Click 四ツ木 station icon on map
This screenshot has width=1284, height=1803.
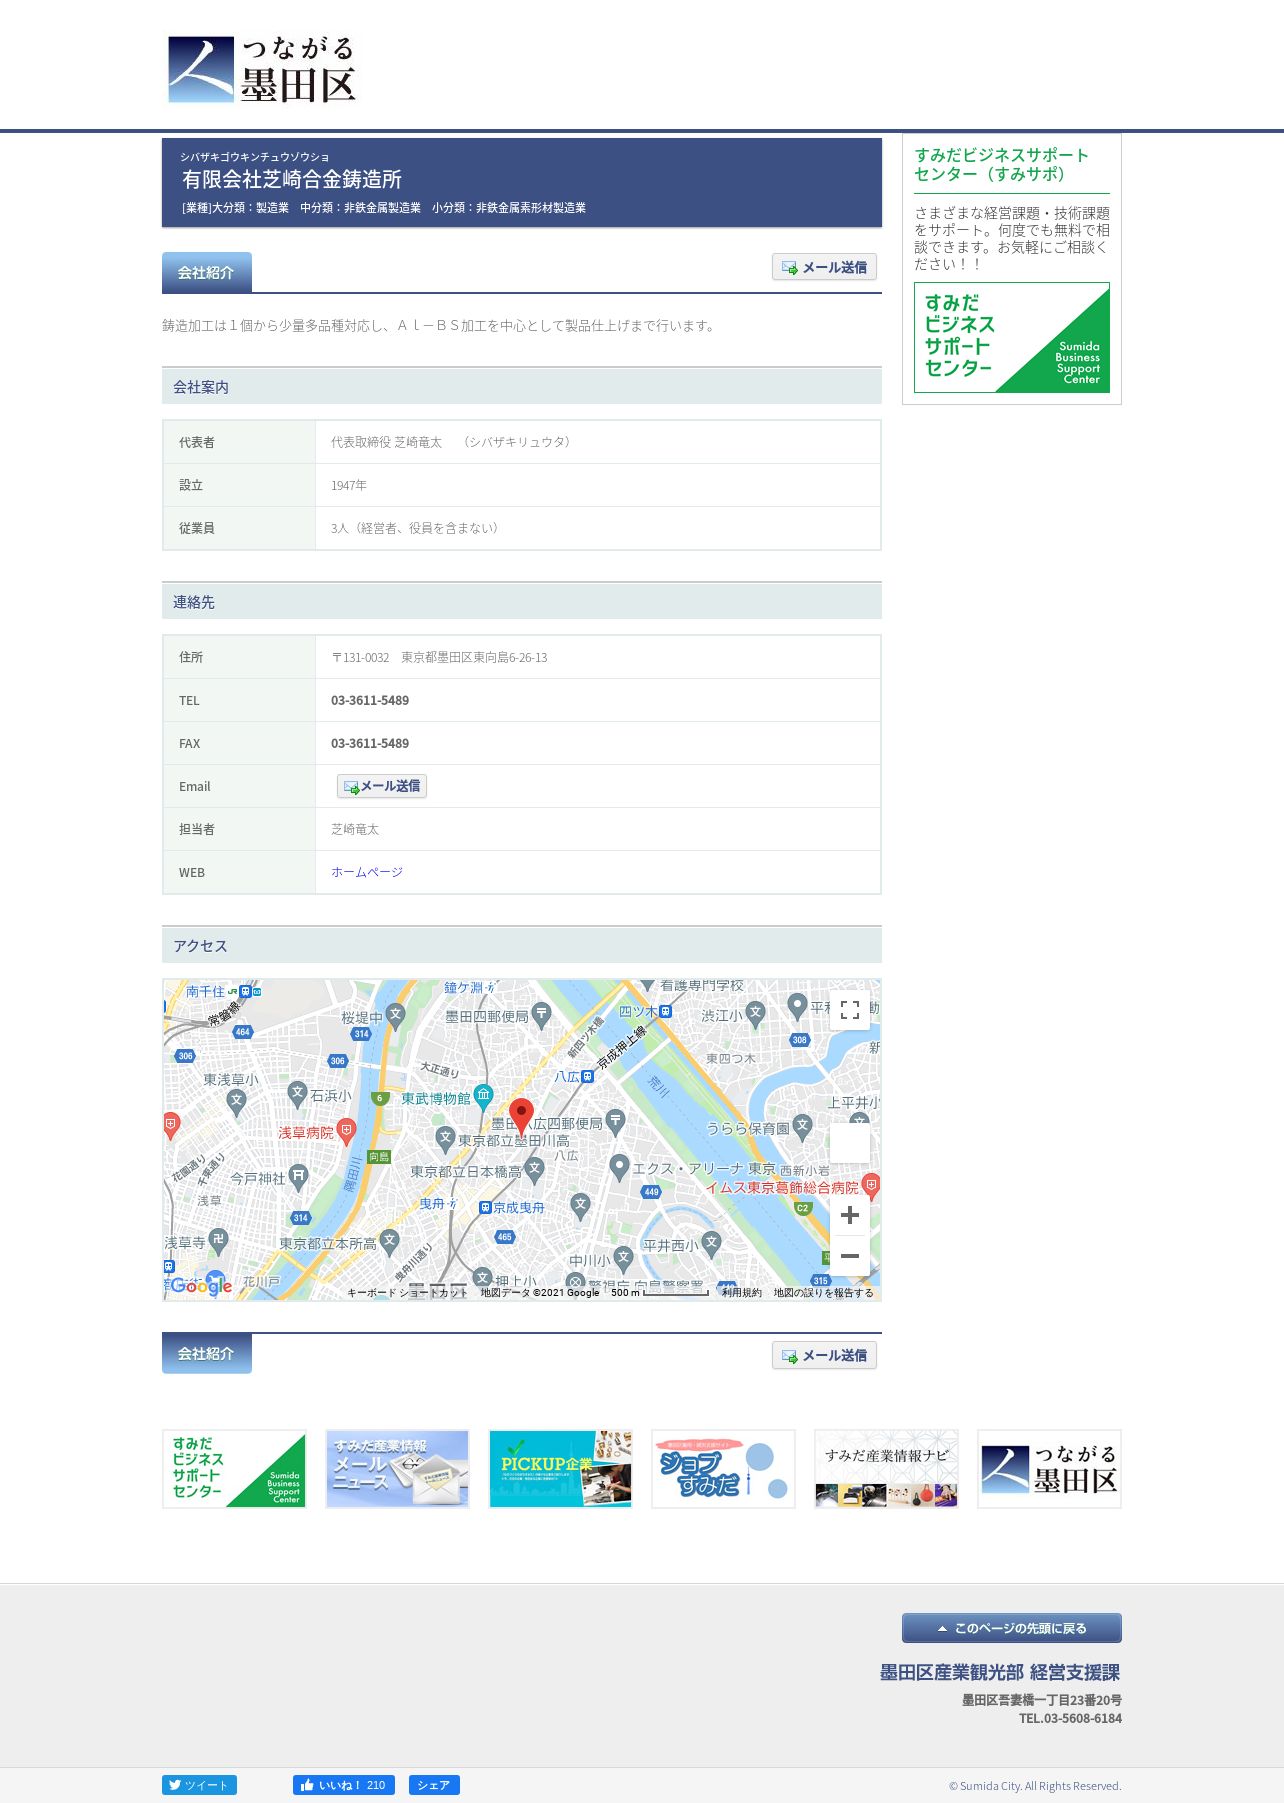click(x=666, y=1011)
